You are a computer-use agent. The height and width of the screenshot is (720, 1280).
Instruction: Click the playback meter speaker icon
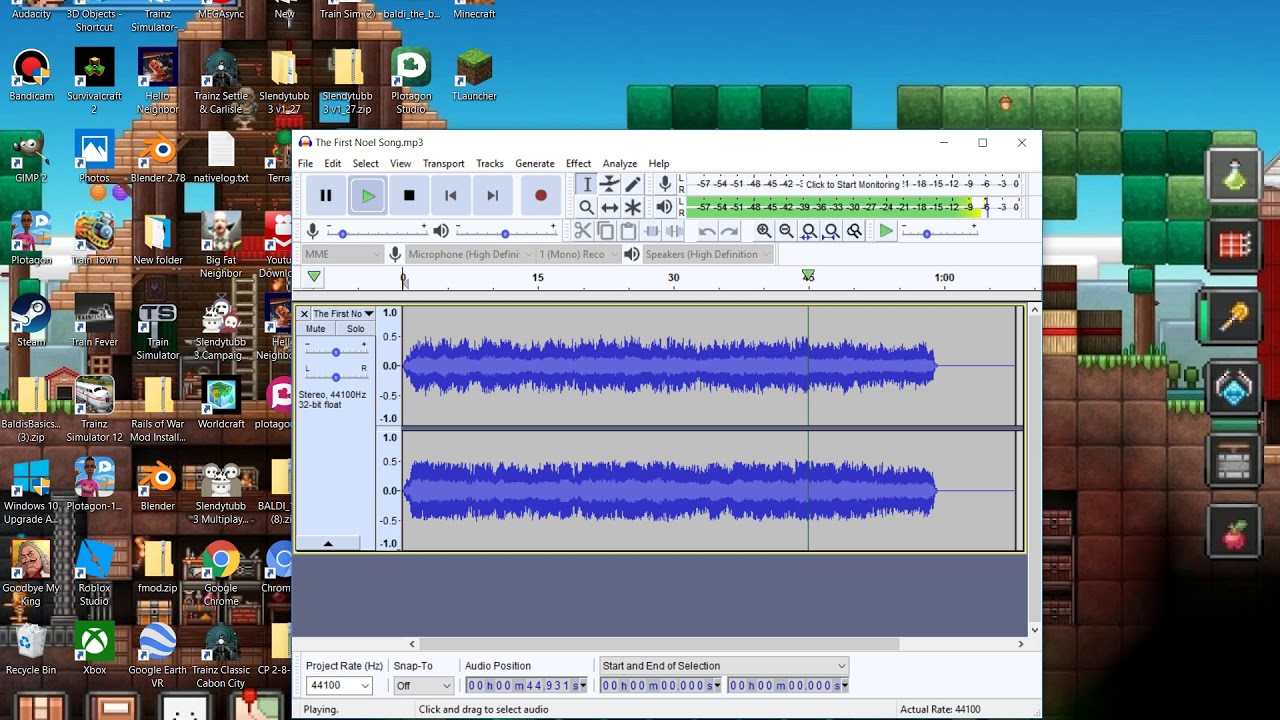tap(664, 207)
